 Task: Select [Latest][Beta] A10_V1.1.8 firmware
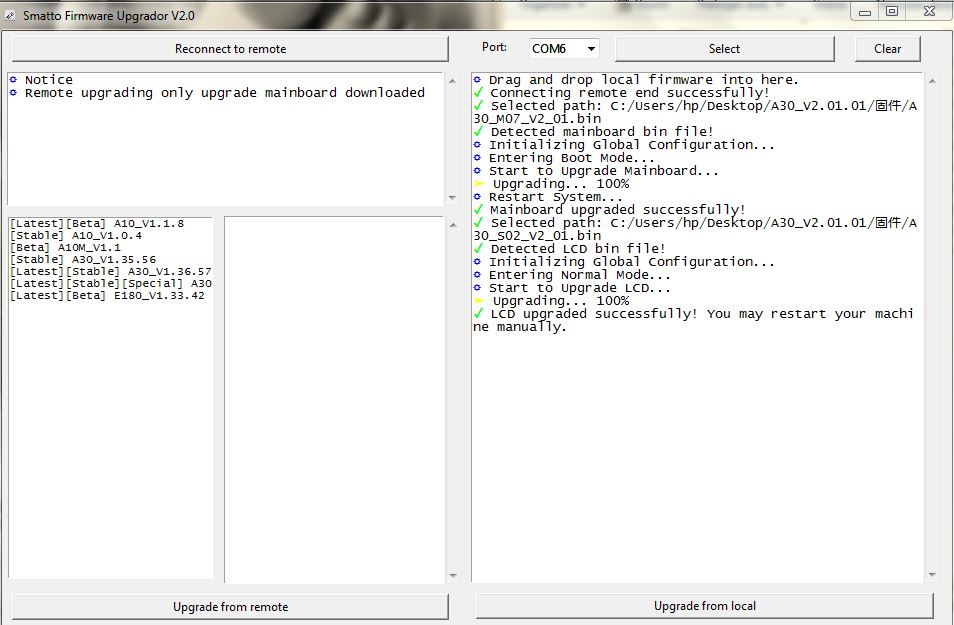point(97,223)
